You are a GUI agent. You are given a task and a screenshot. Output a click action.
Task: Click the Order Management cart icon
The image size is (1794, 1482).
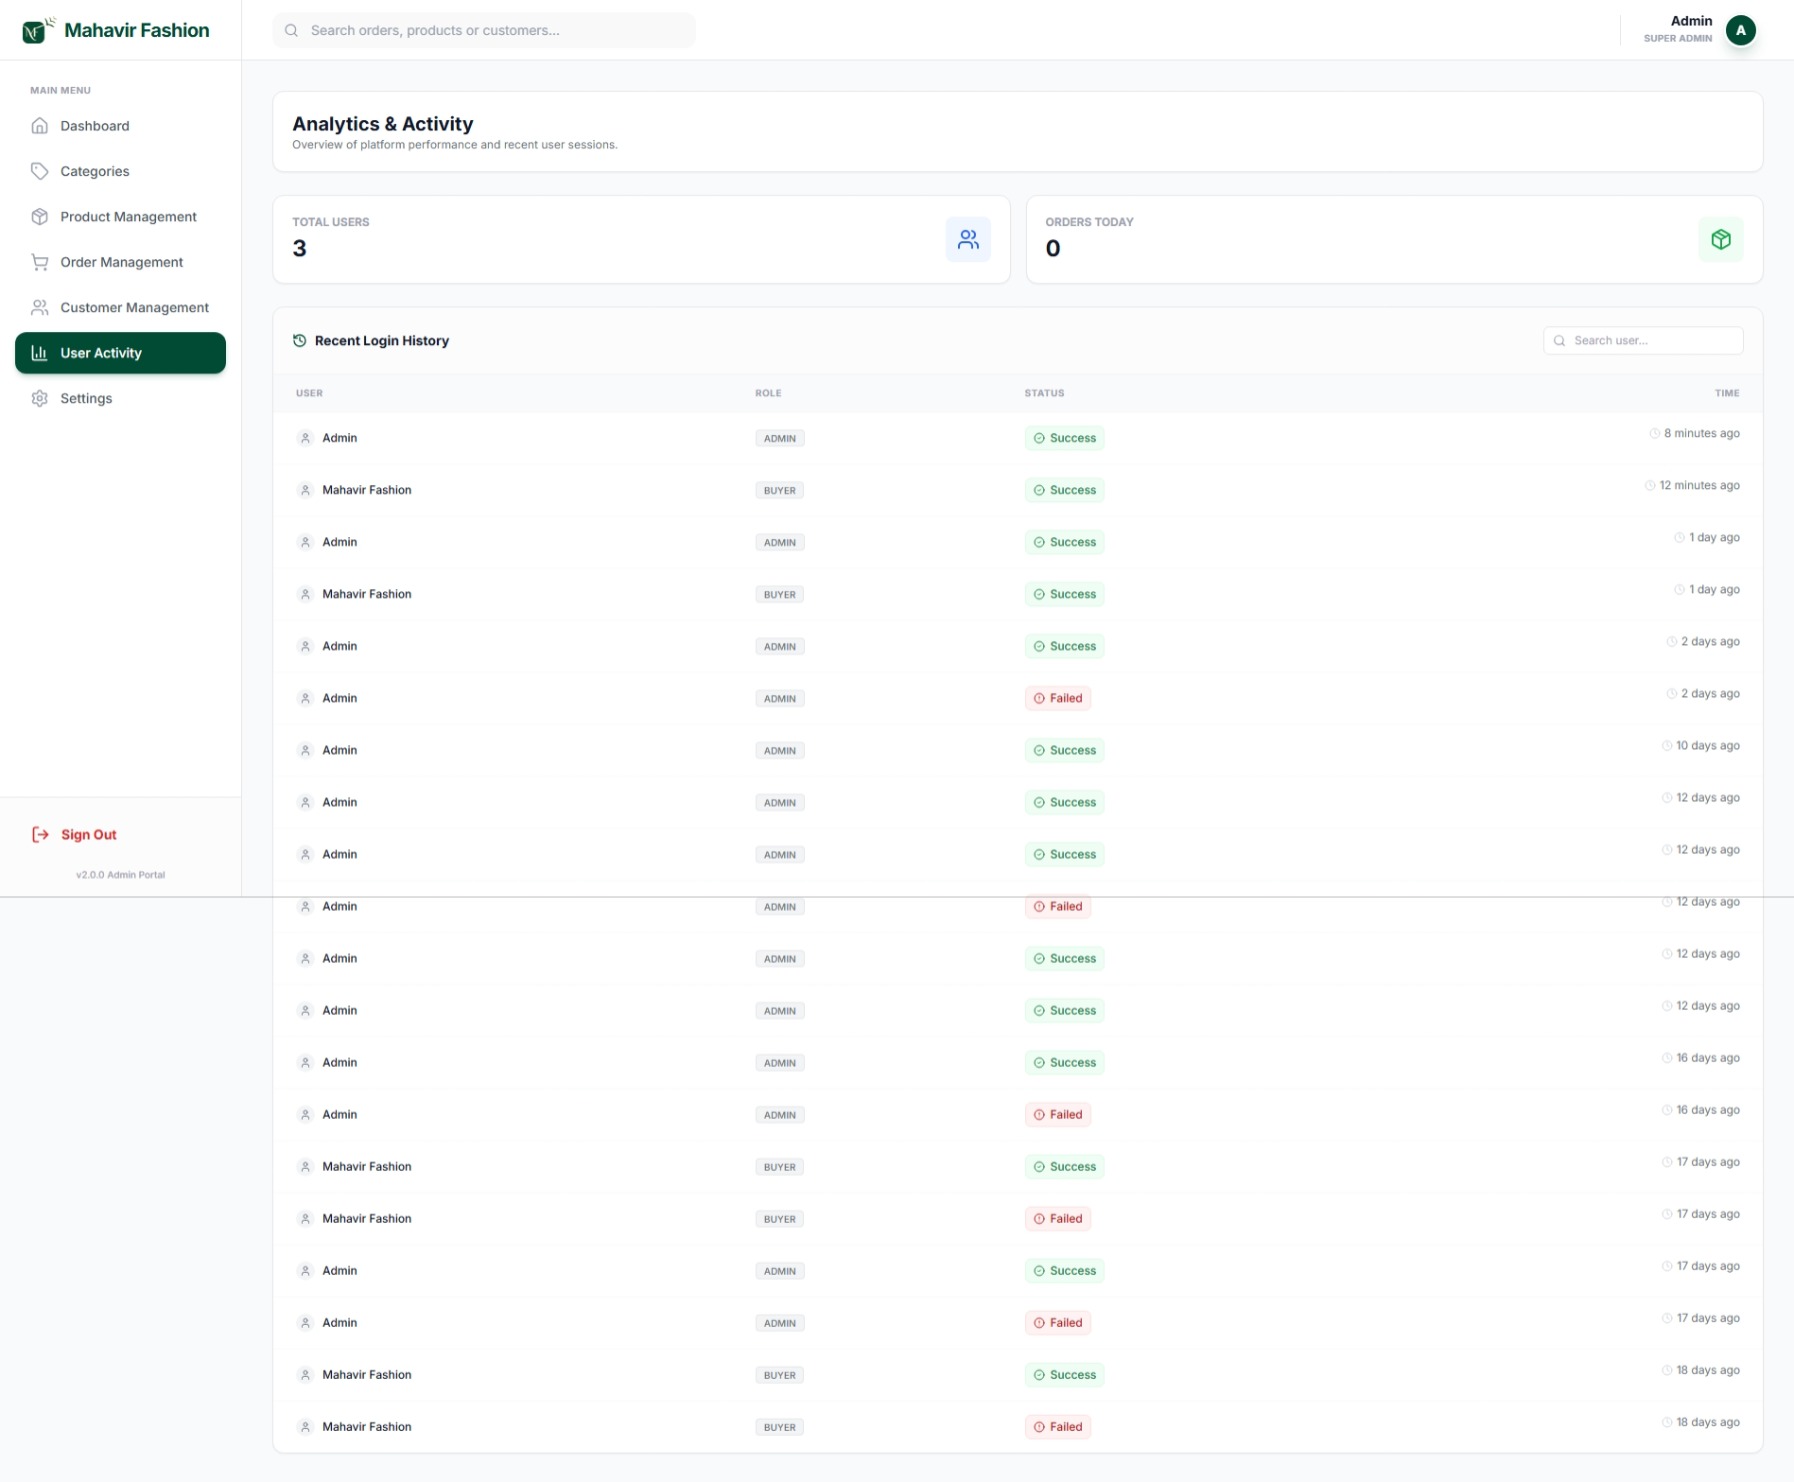40,263
